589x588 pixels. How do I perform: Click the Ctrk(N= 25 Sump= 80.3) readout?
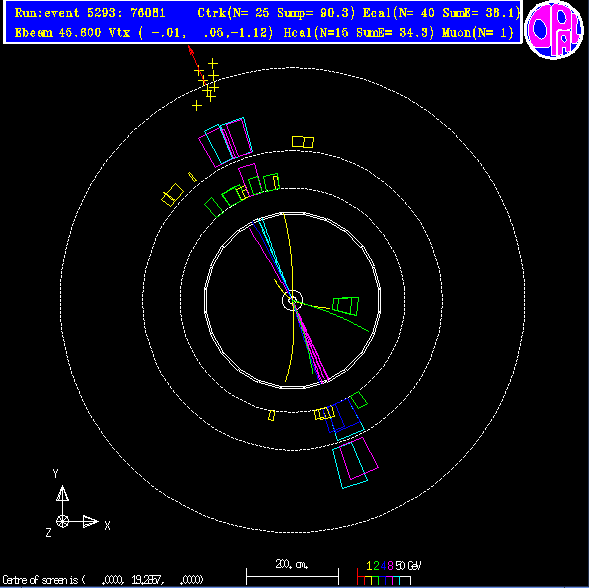coord(276,13)
